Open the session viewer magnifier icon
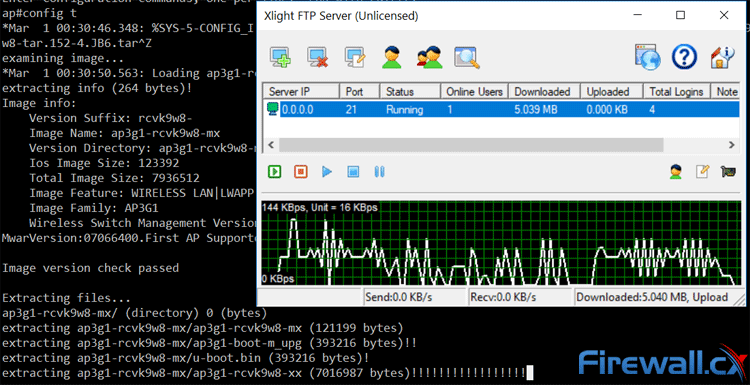This screenshot has height=385, width=750. tap(467, 58)
